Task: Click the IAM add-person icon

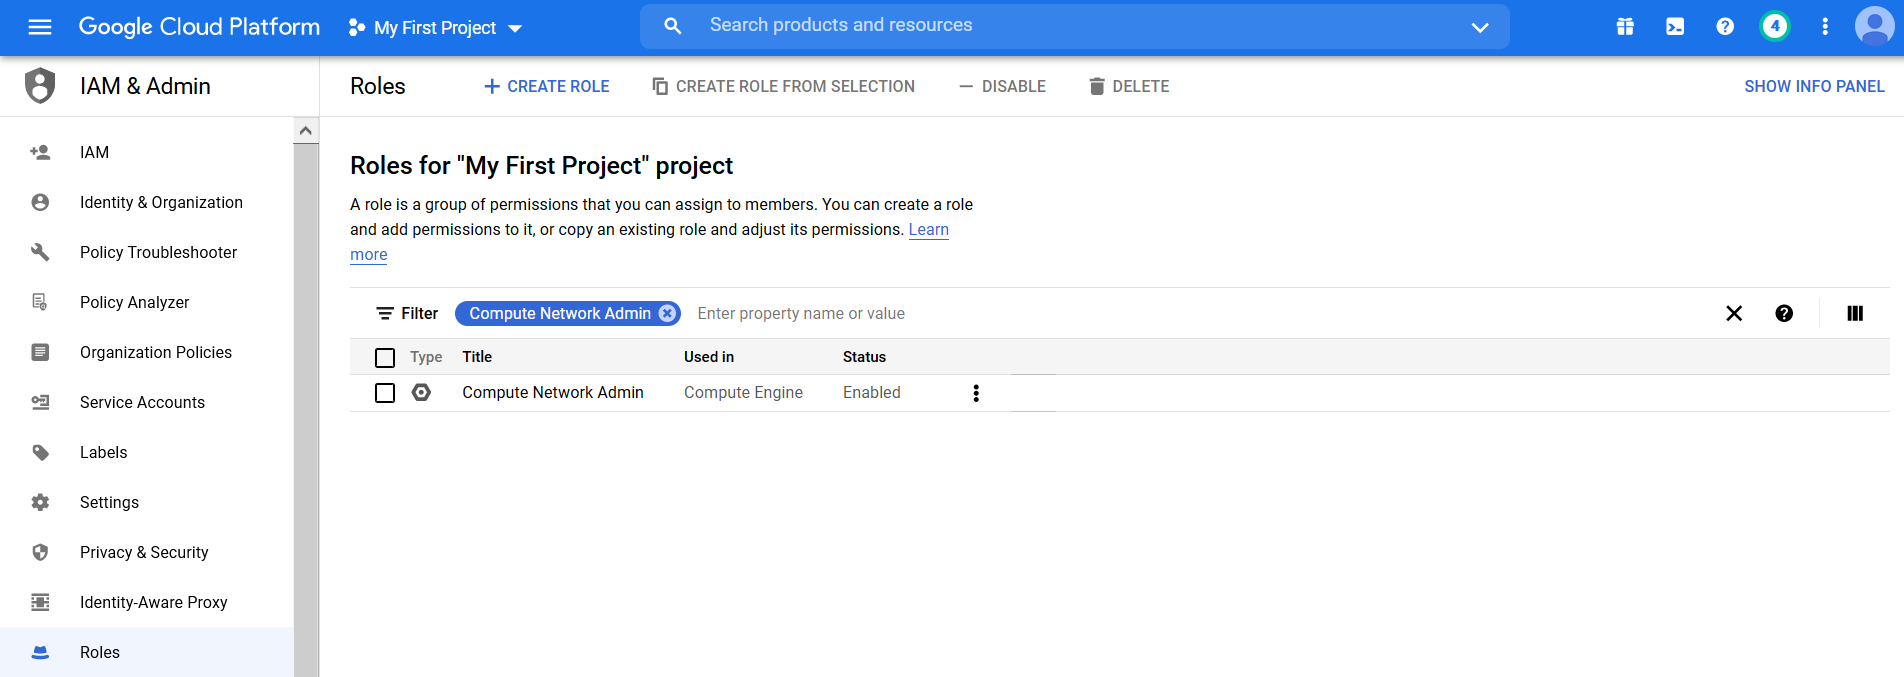Action: pos(40,152)
